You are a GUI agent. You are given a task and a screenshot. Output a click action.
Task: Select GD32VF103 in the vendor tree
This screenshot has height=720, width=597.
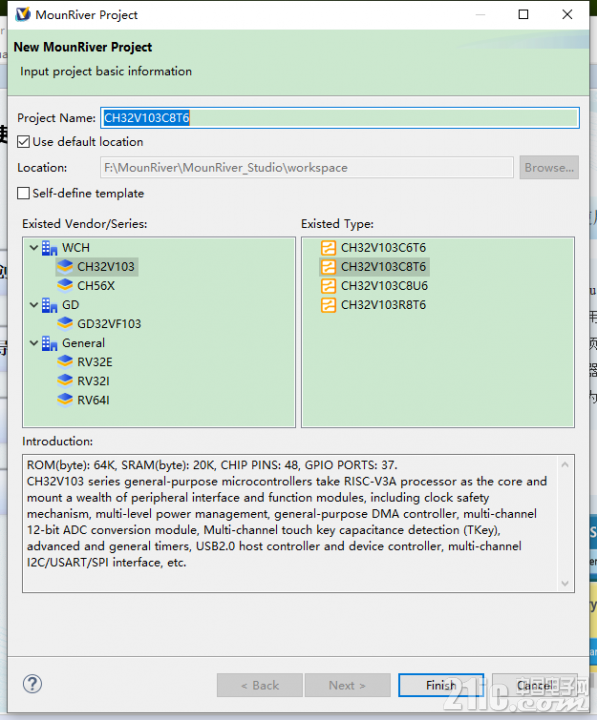pyautogui.click(x=109, y=324)
